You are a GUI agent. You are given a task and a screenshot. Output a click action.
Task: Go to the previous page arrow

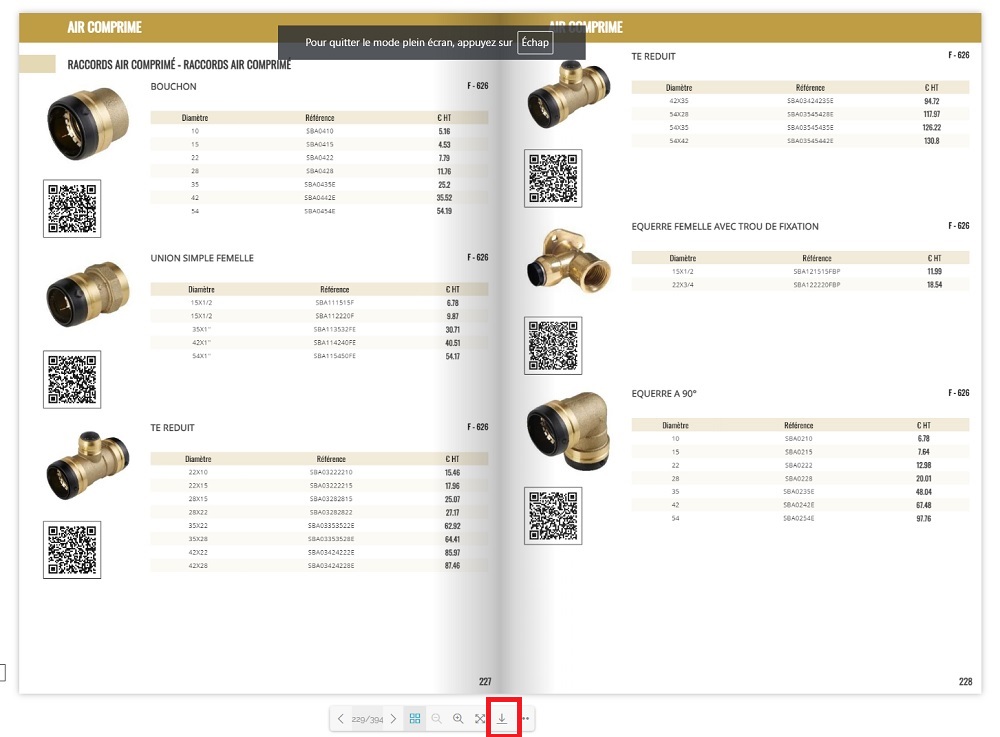click(341, 719)
